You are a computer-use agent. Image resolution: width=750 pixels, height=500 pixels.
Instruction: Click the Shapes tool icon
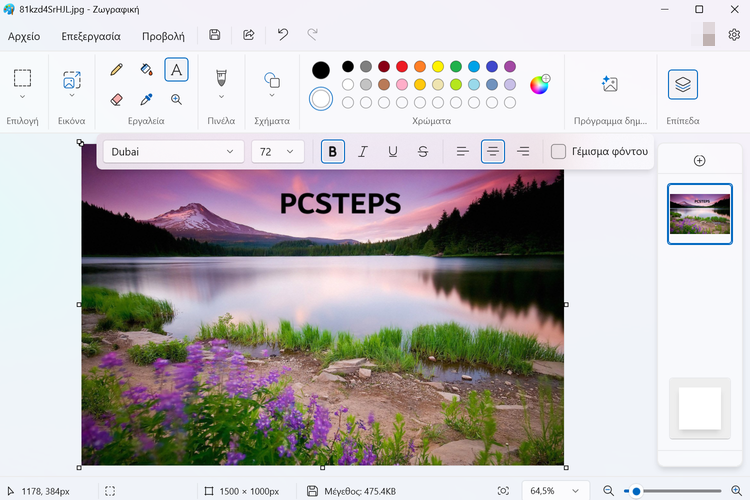(272, 80)
